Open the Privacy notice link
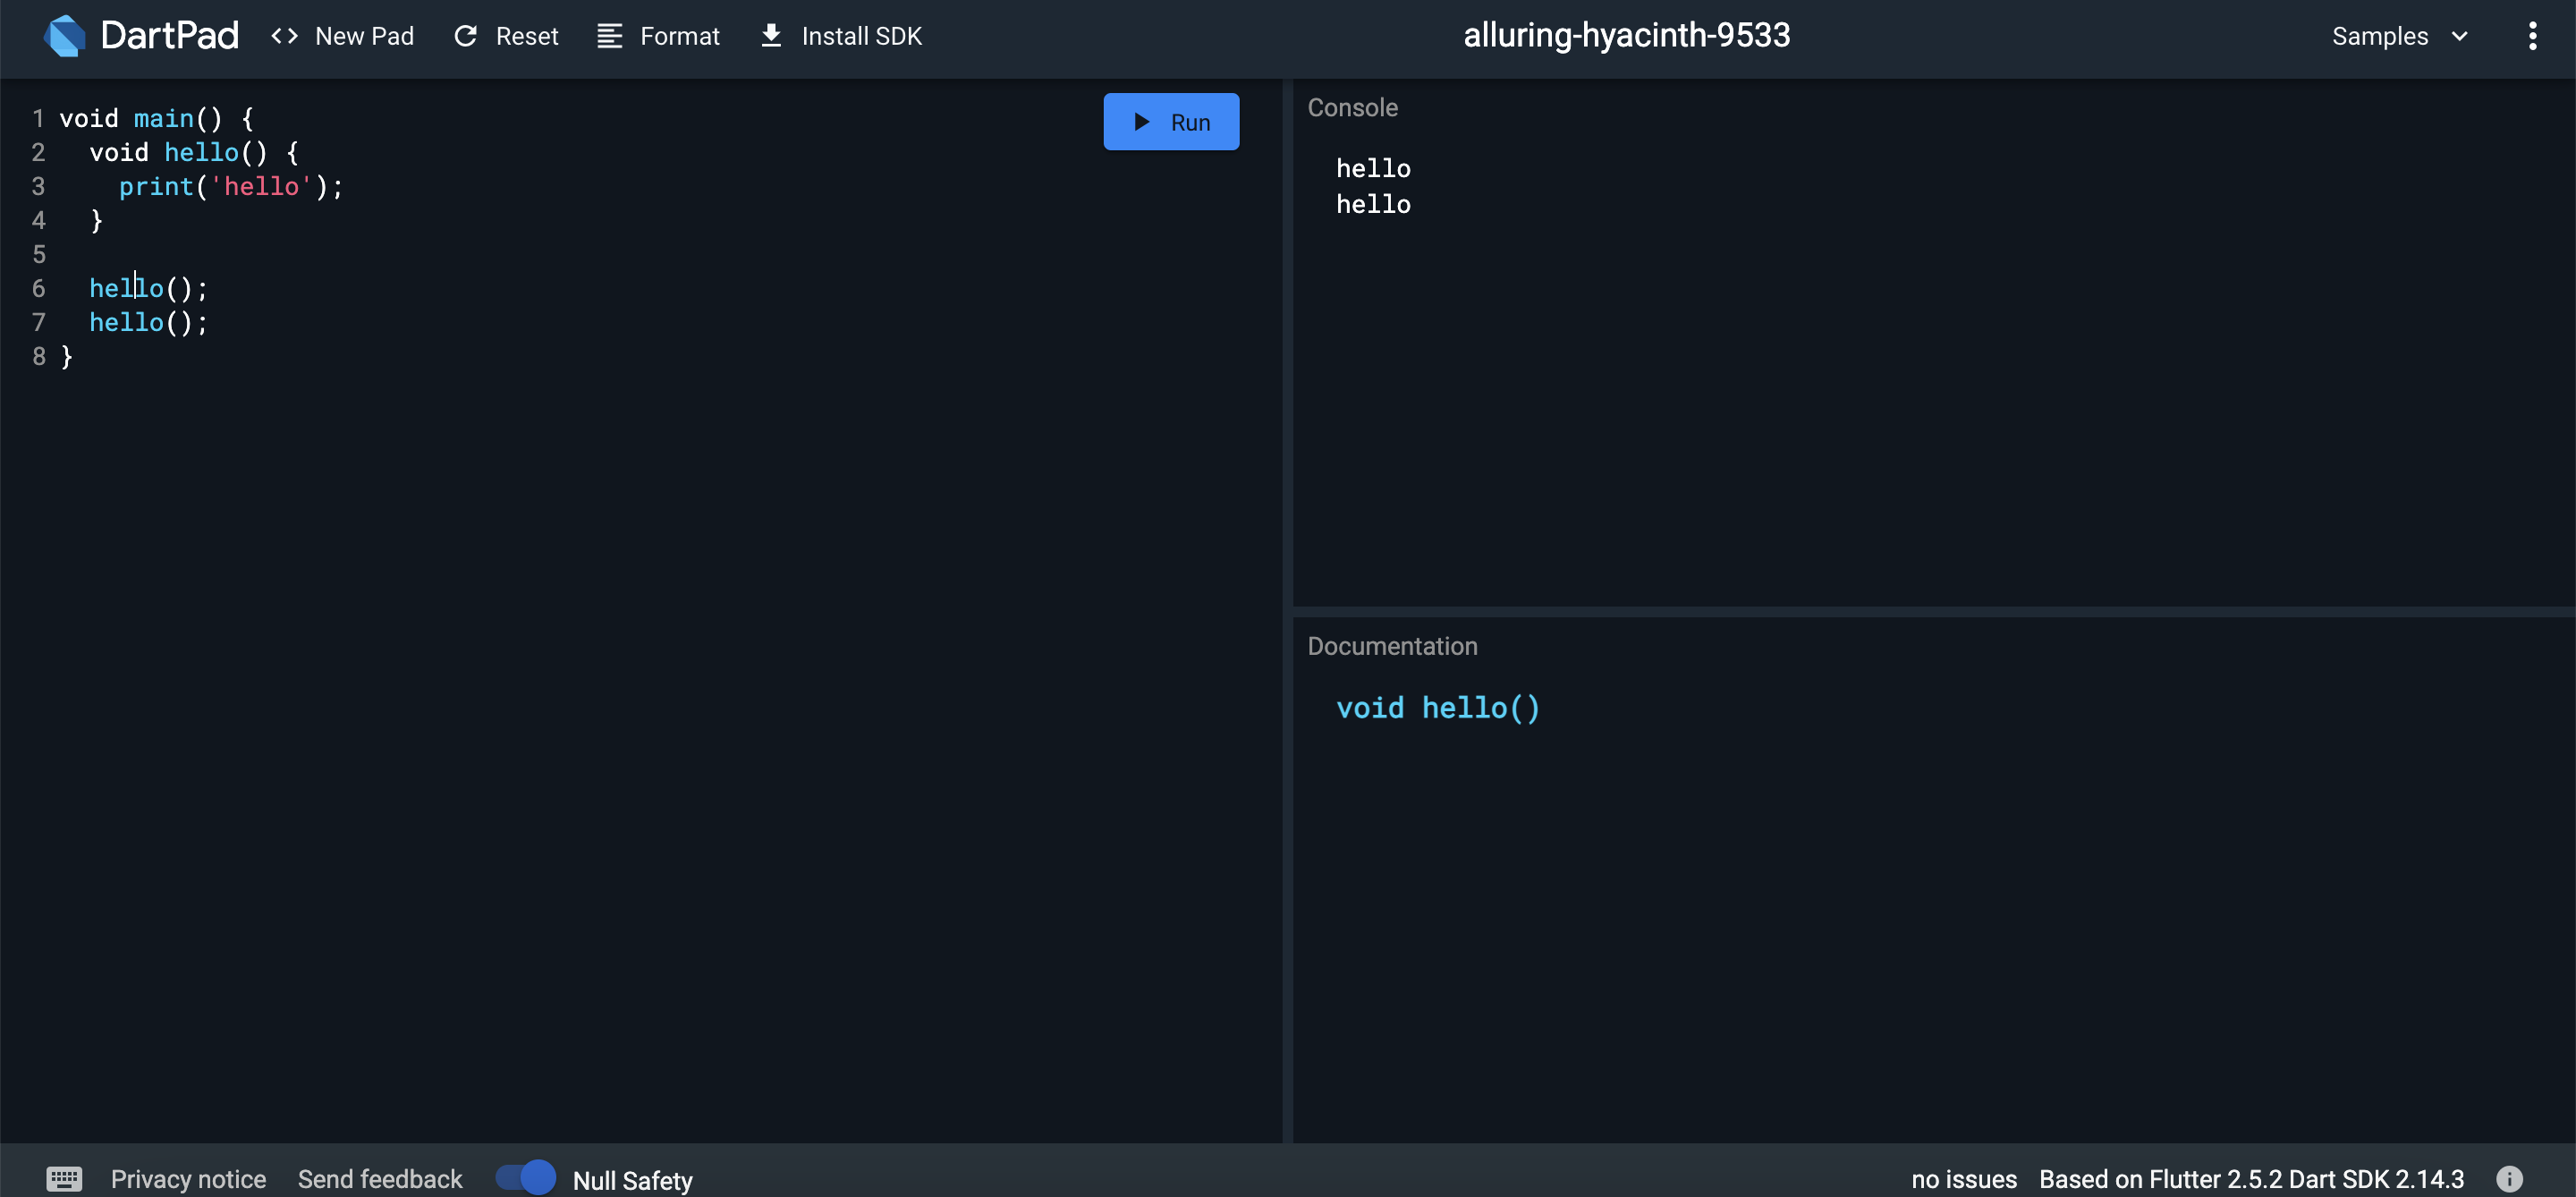The height and width of the screenshot is (1197, 2576). coord(188,1178)
